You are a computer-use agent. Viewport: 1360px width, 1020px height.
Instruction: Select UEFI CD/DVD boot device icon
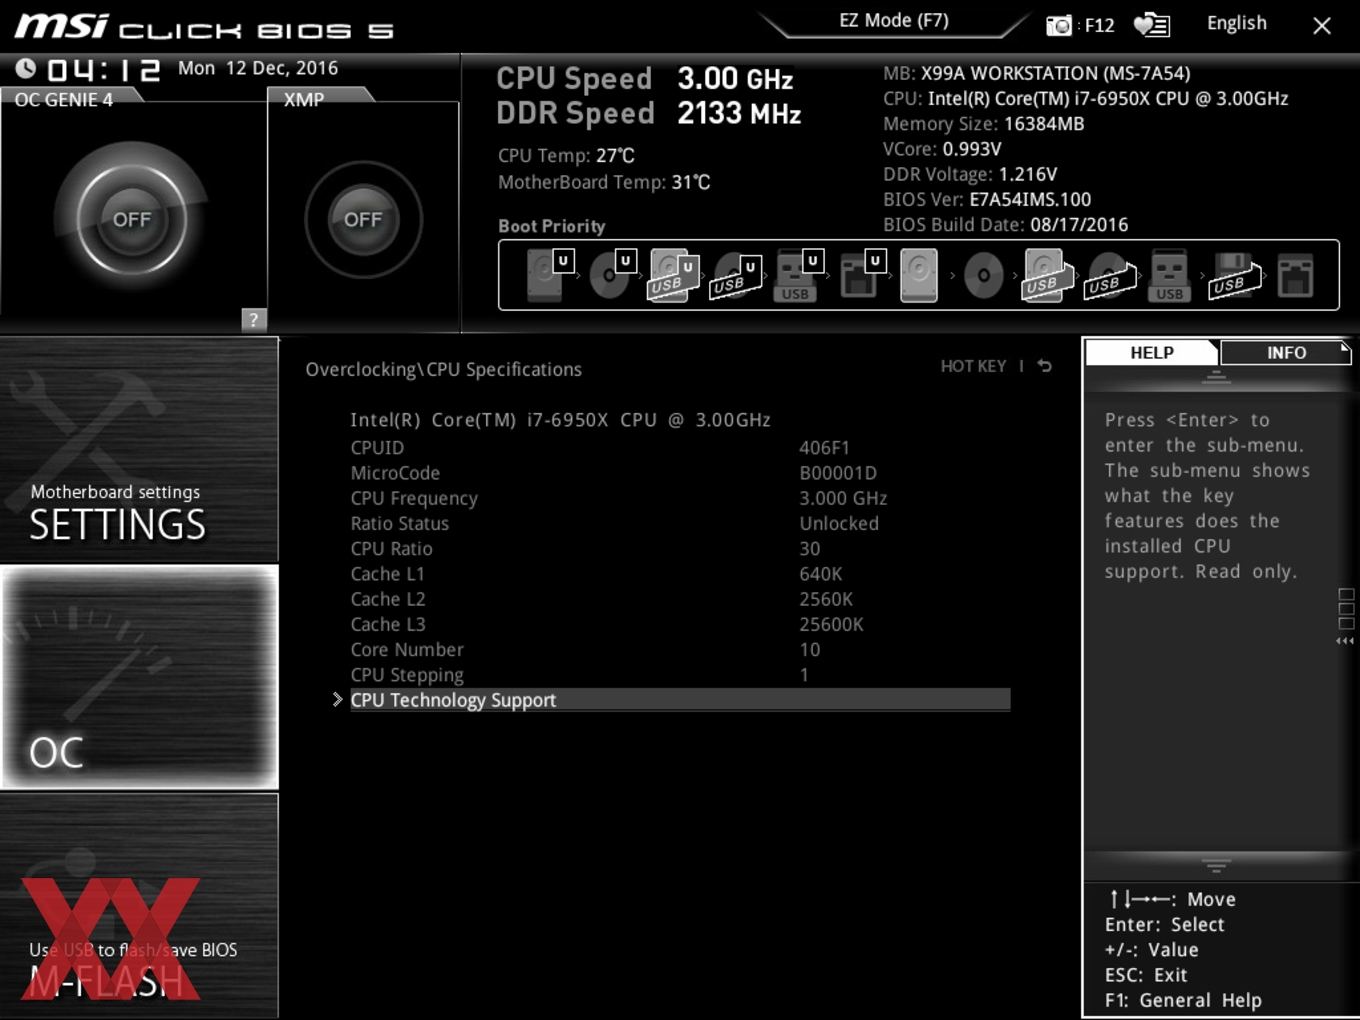point(612,275)
